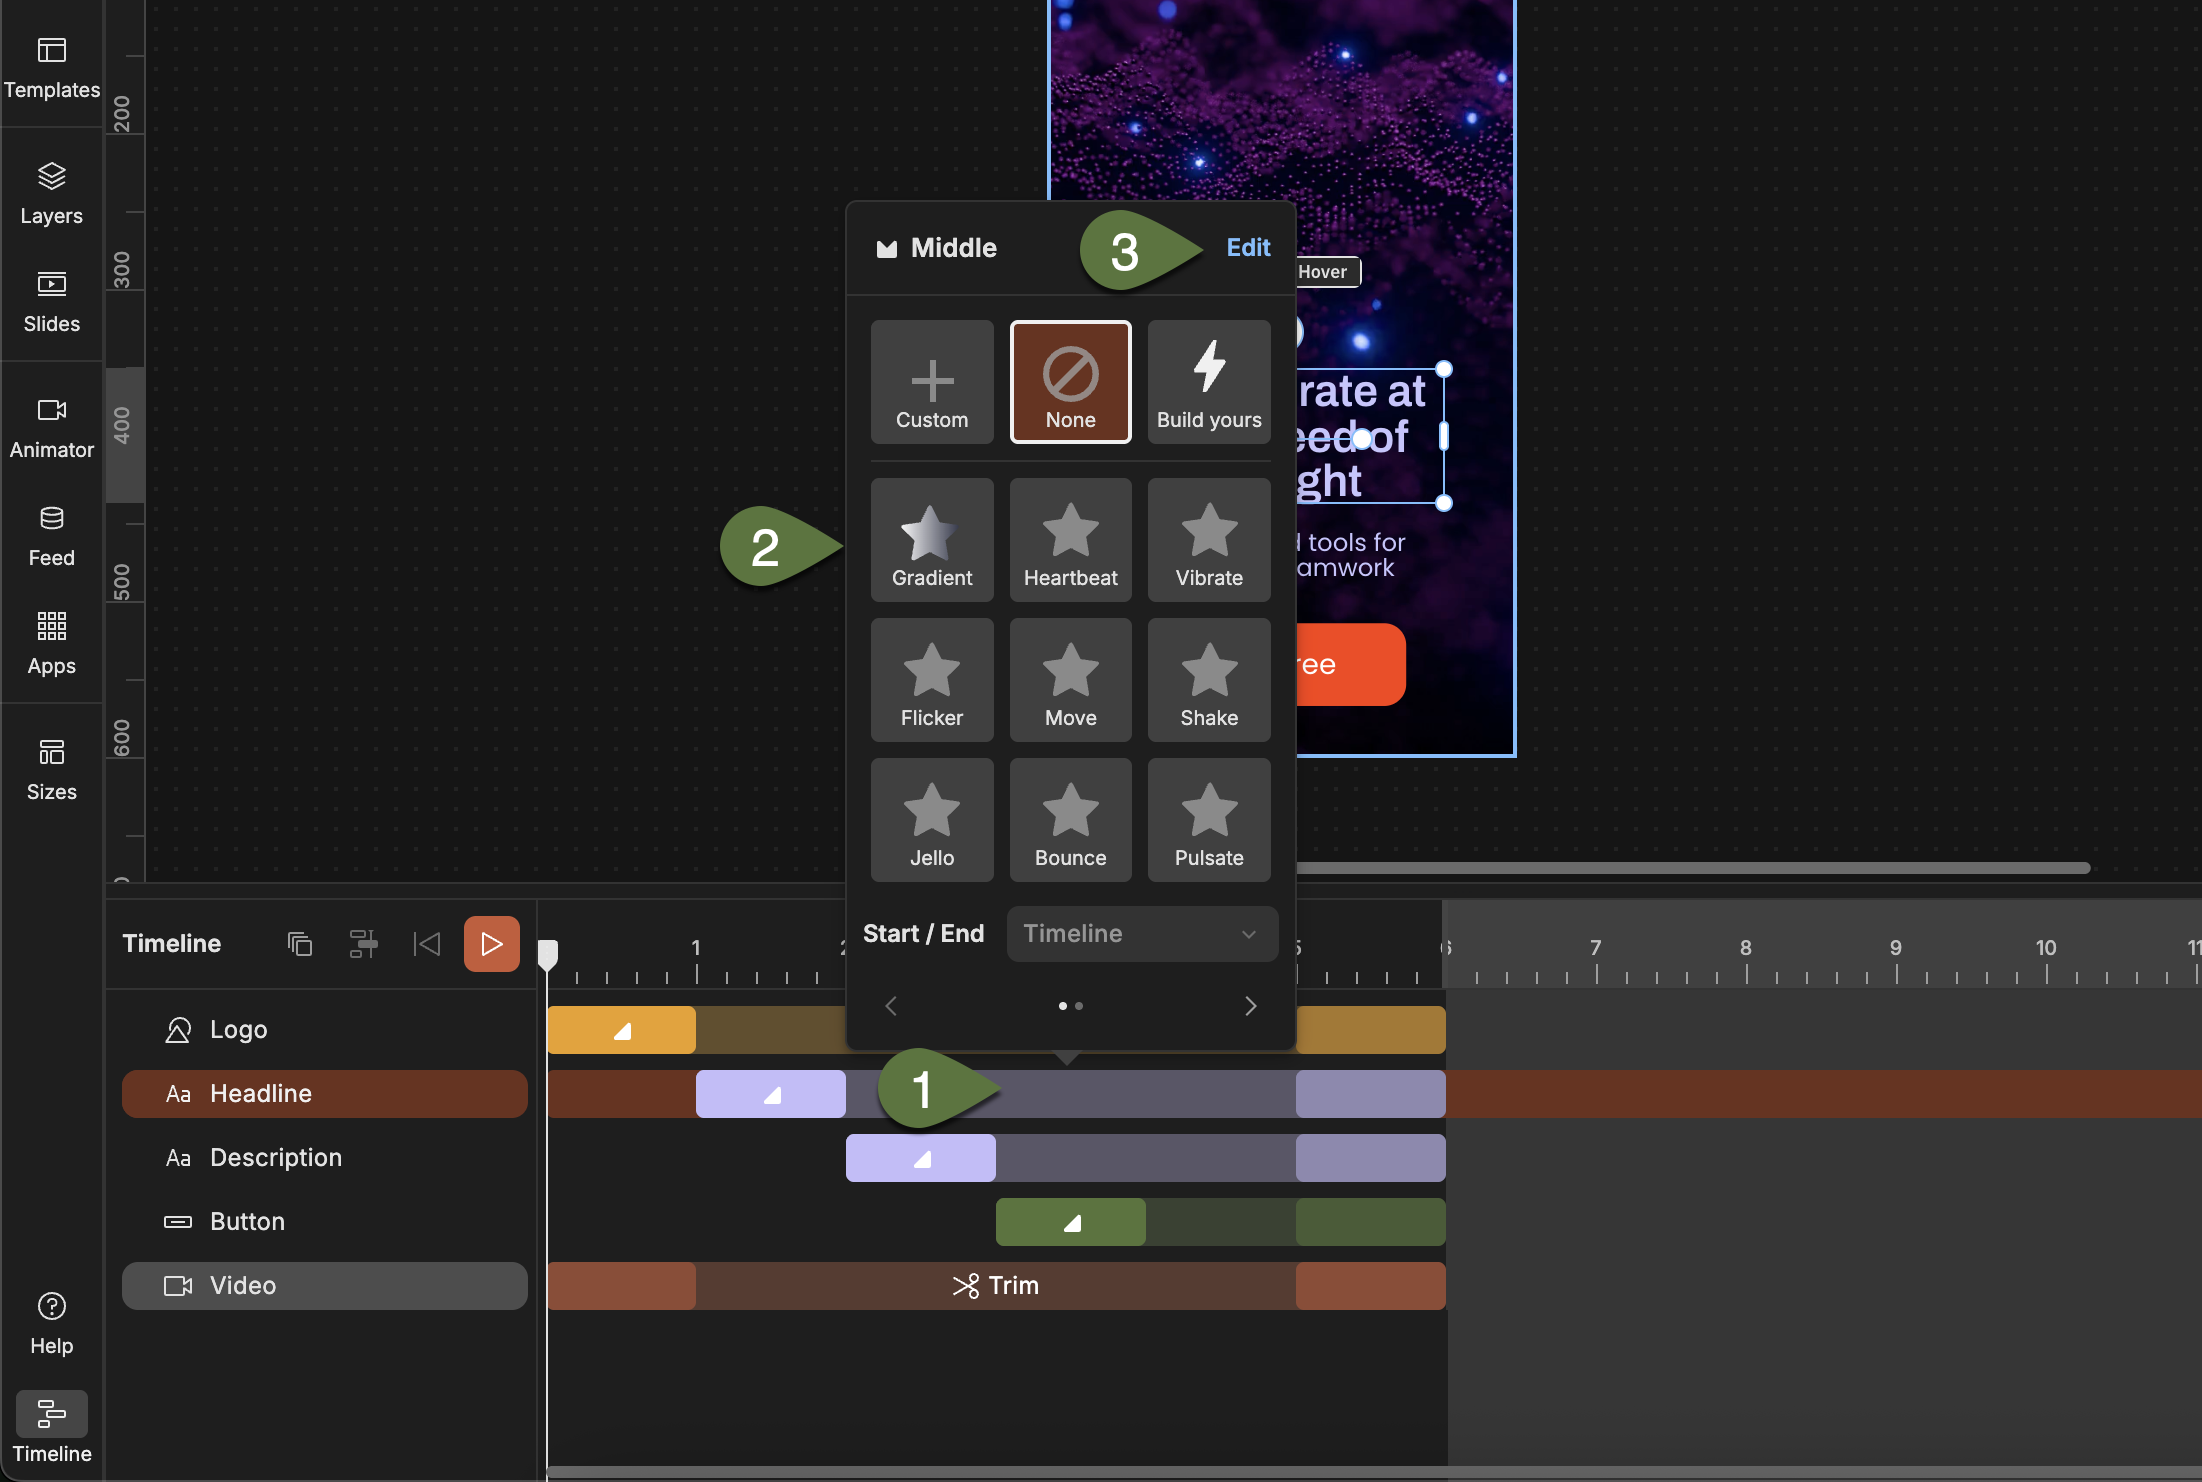
Task: Click the Headline track intro animation segment
Action: tap(771, 1094)
